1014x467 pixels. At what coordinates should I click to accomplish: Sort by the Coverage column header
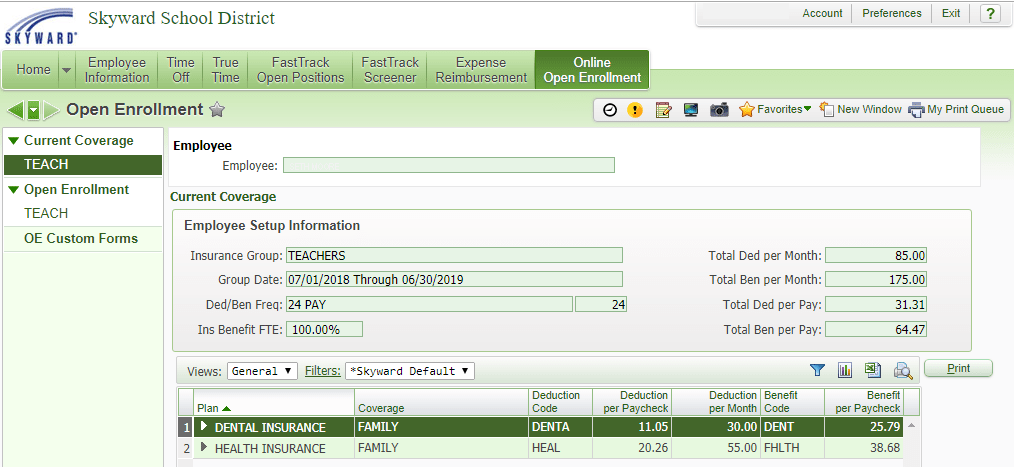pyautogui.click(x=442, y=402)
